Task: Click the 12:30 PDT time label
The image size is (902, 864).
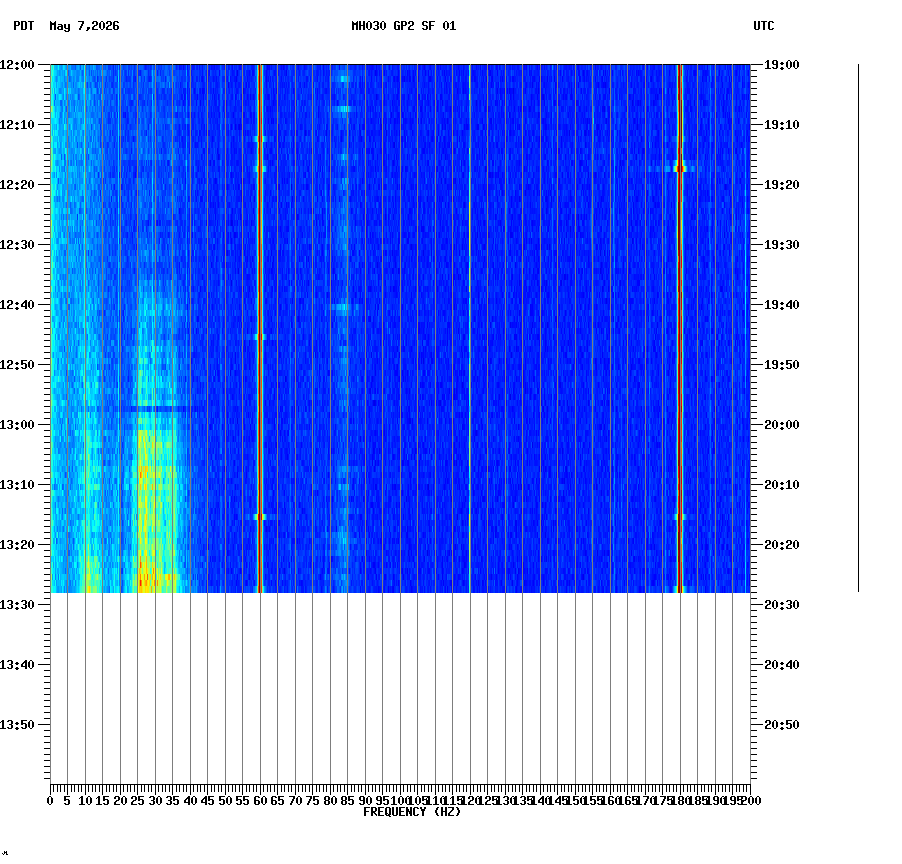Action: pyautogui.click(x=17, y=245)
